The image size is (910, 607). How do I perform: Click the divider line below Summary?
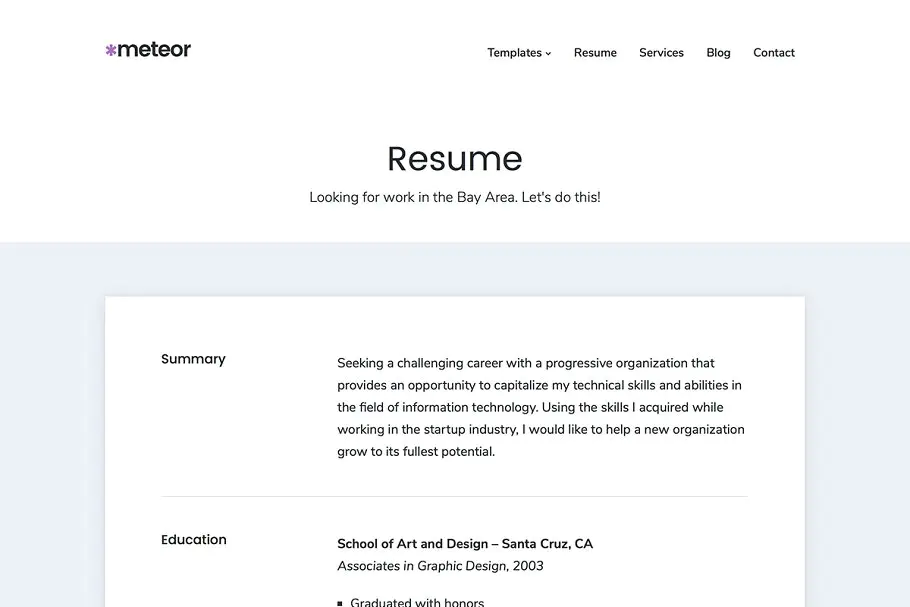(454, 497)
